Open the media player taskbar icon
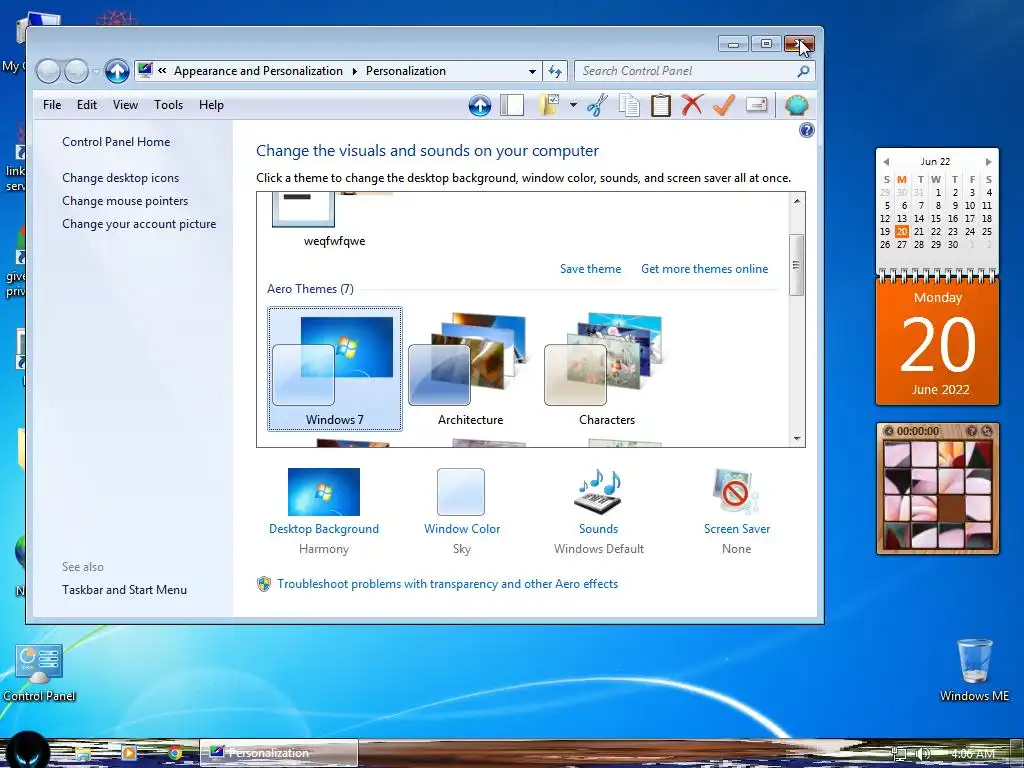Image resolution: width=1024 pixels, height=768 pixels. click(129, 753)
